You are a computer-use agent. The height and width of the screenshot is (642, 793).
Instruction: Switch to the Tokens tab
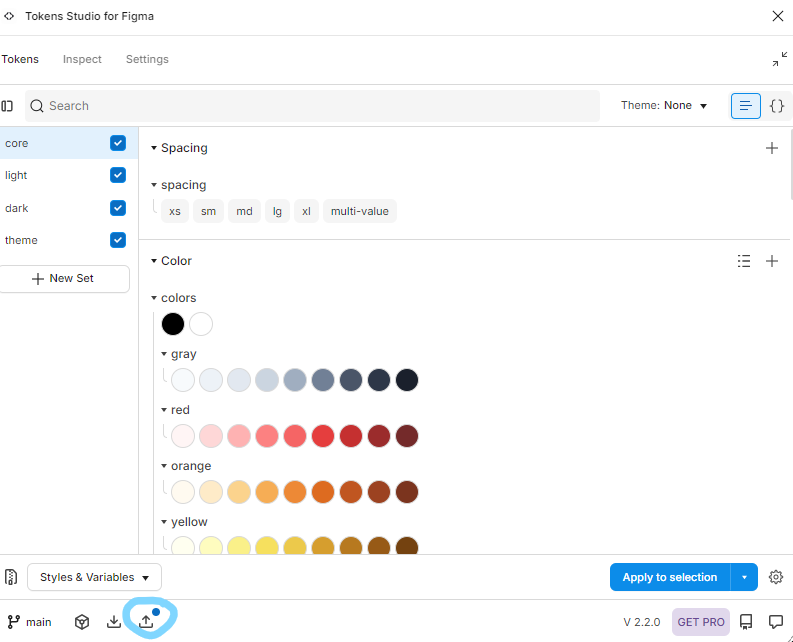coord(20,59)
